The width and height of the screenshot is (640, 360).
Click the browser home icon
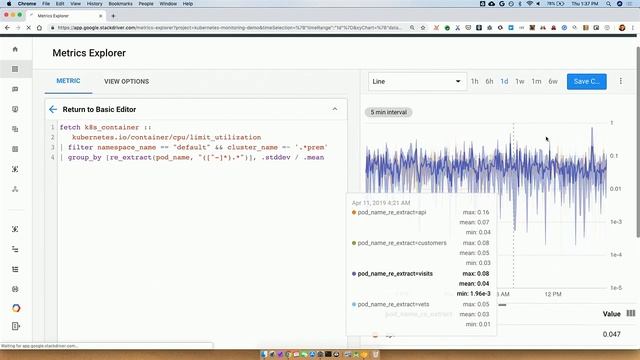39,28
